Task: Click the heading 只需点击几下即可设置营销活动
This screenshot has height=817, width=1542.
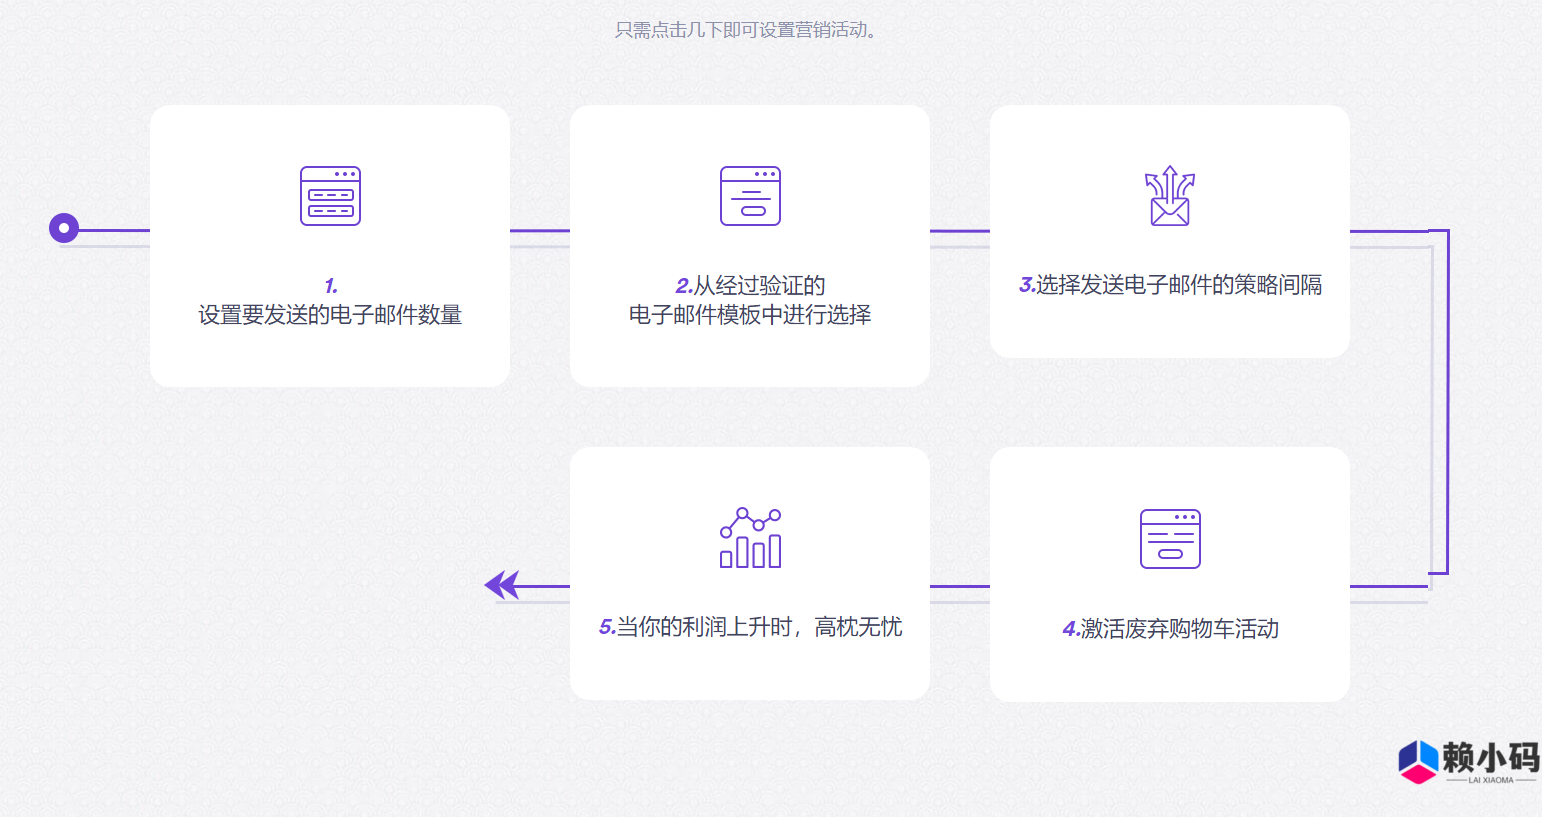Action: coord(745,29)
